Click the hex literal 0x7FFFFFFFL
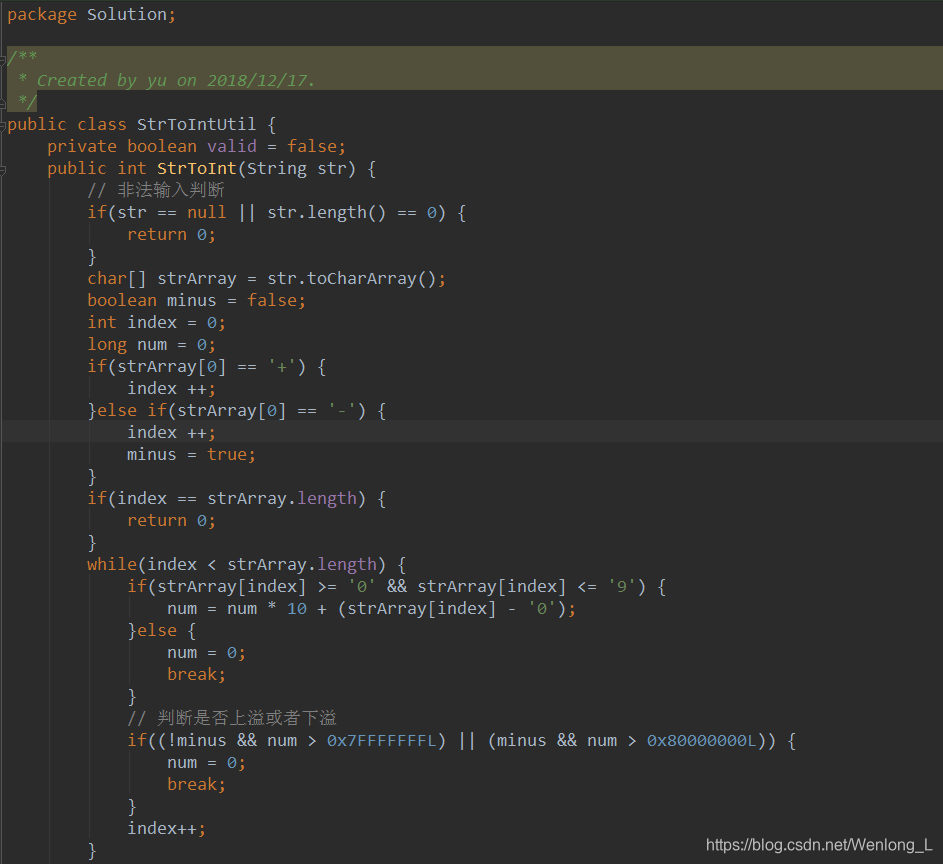The image size is (943, 864). 382,741
